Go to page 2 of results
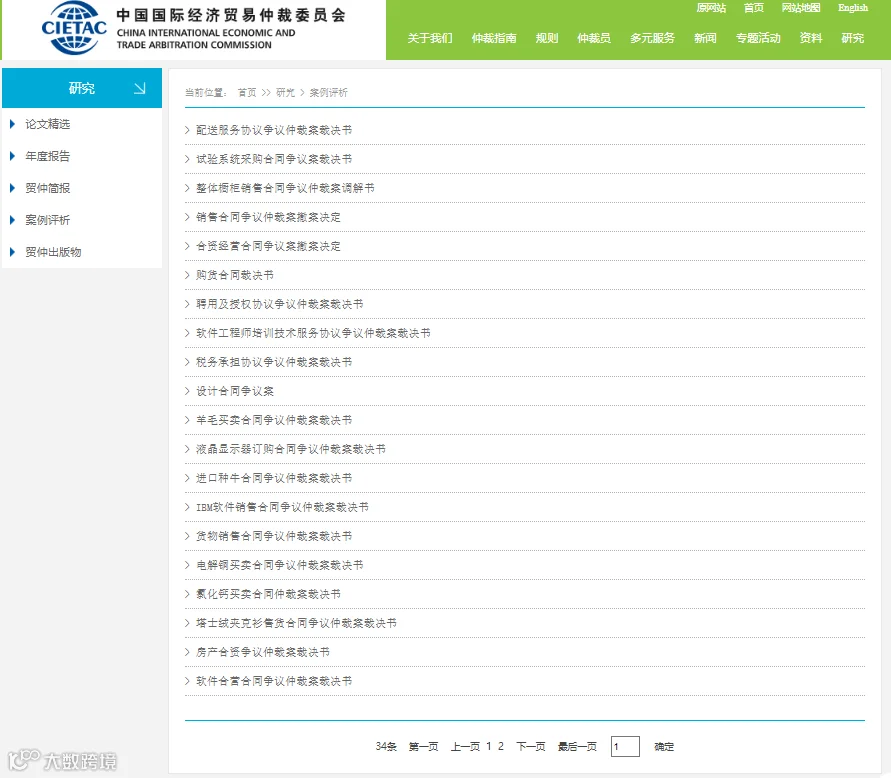891x778 pixels. pos(501,746)
